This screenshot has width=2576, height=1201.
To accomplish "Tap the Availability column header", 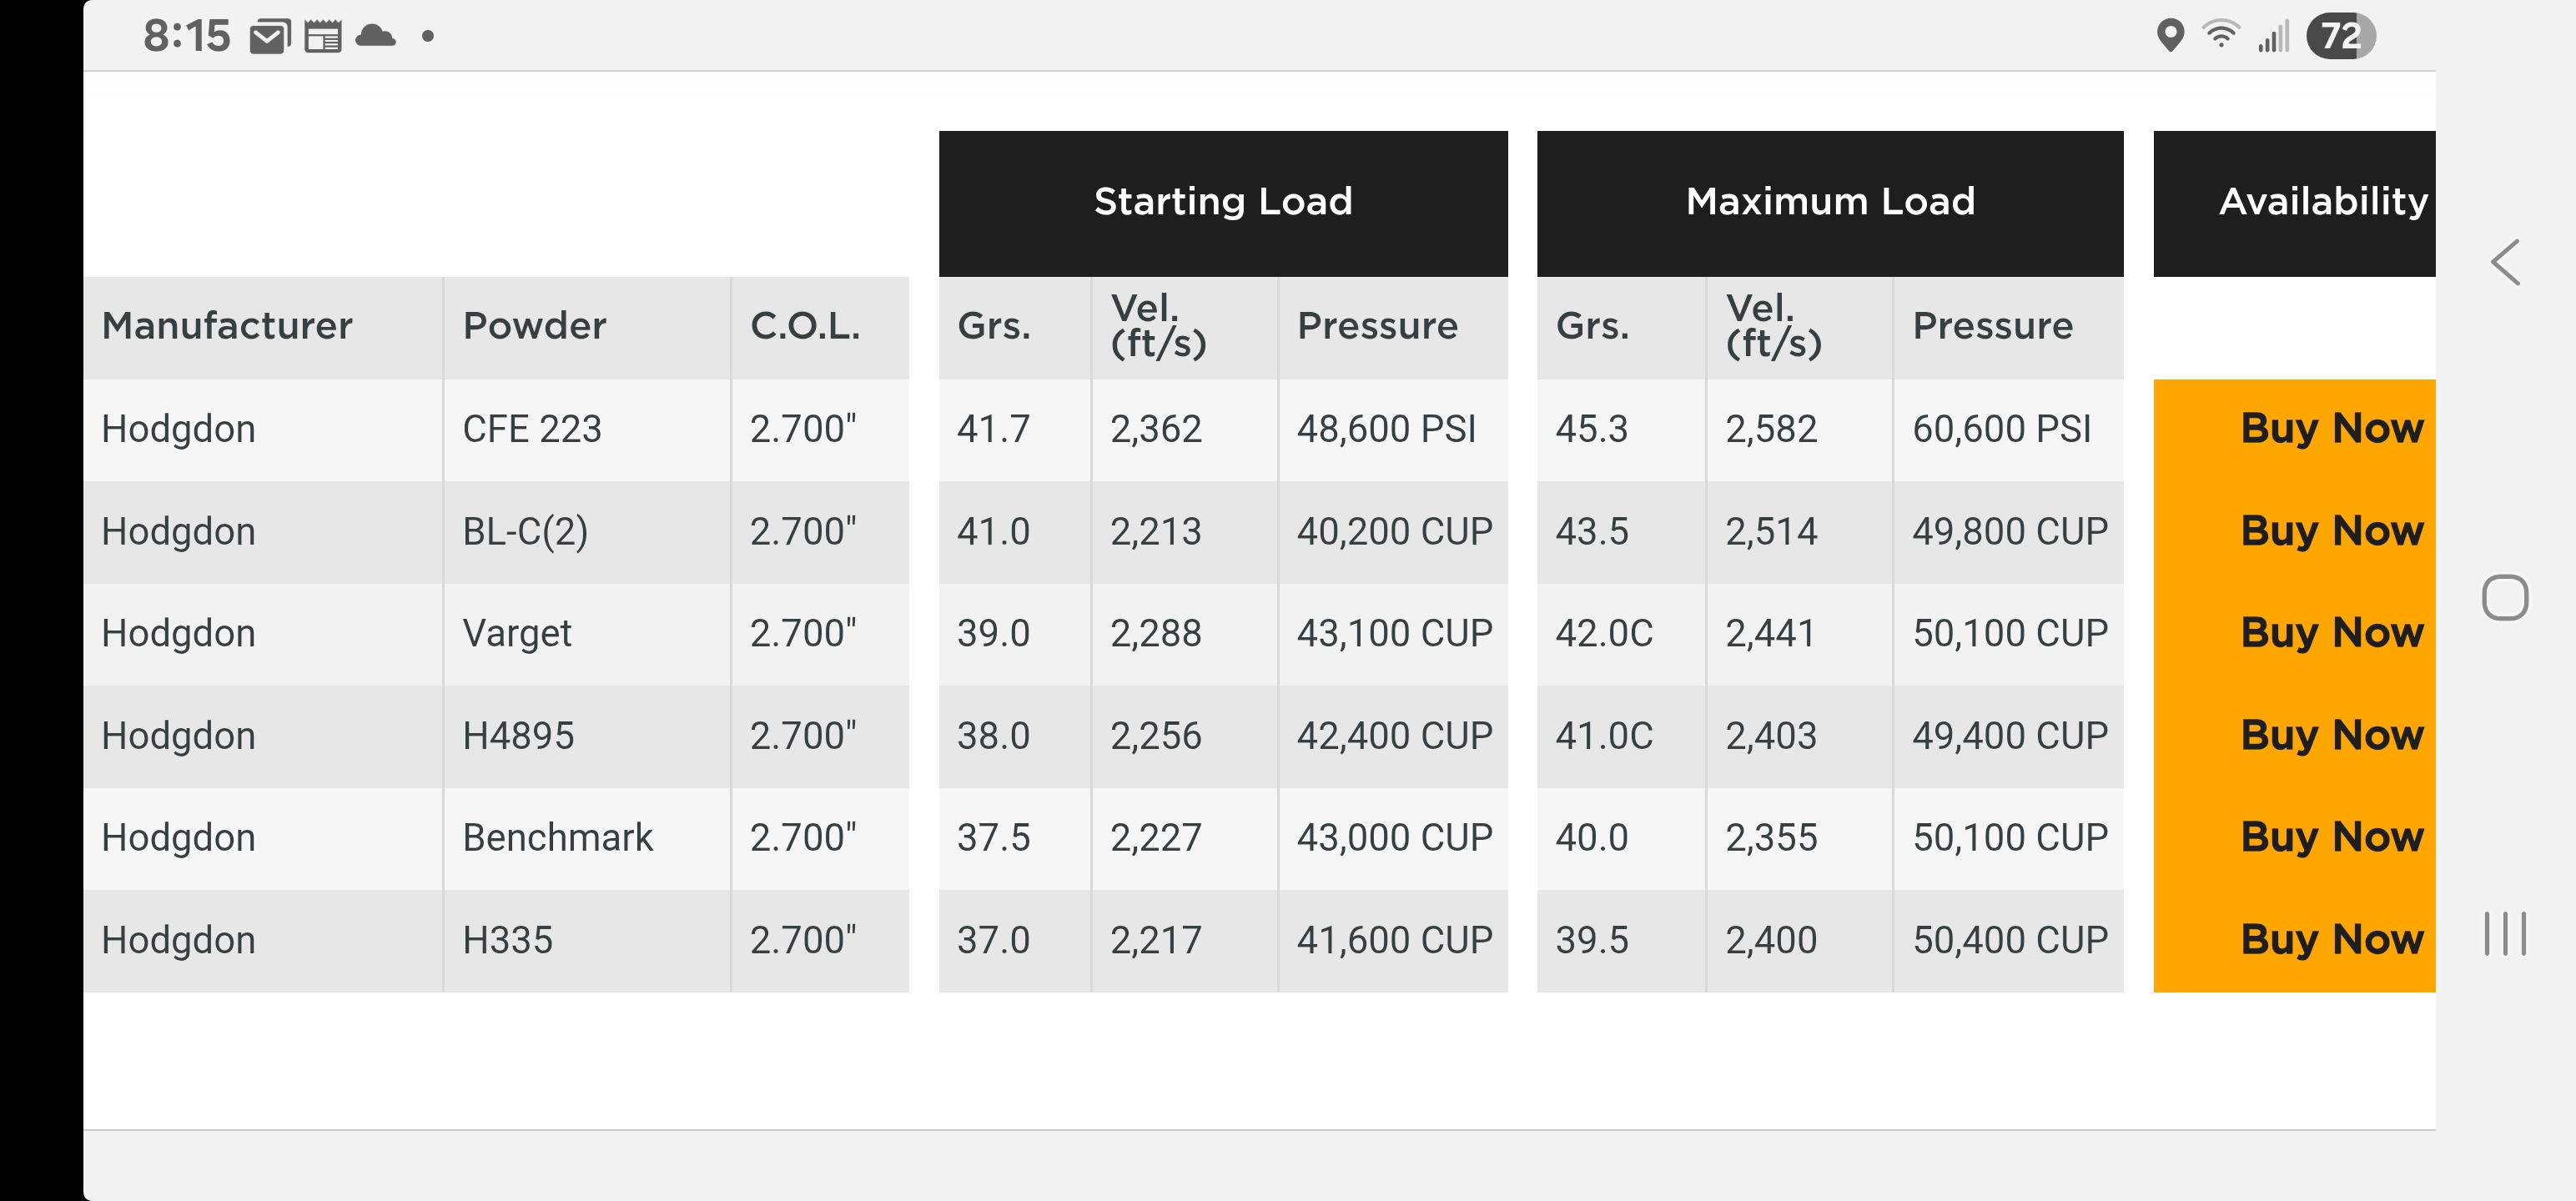I will [2322, 202].
